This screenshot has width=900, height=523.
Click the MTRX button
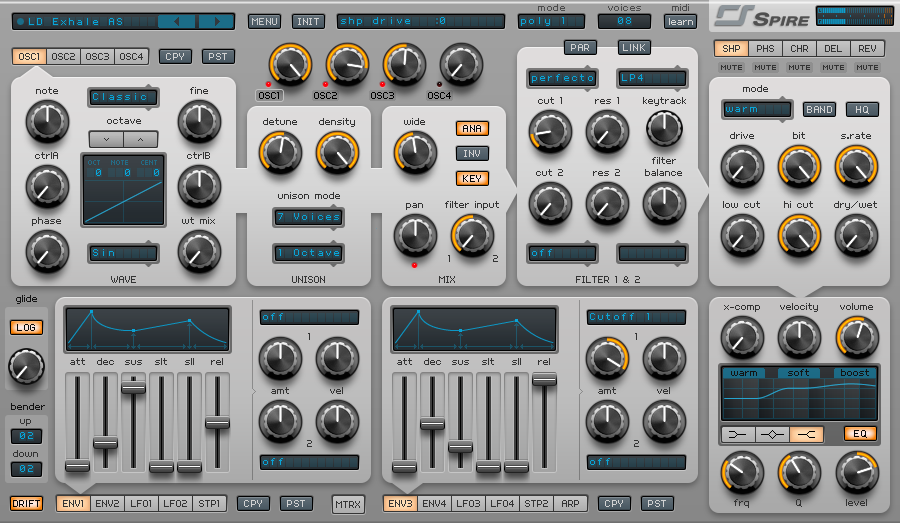tap(348, 504)
